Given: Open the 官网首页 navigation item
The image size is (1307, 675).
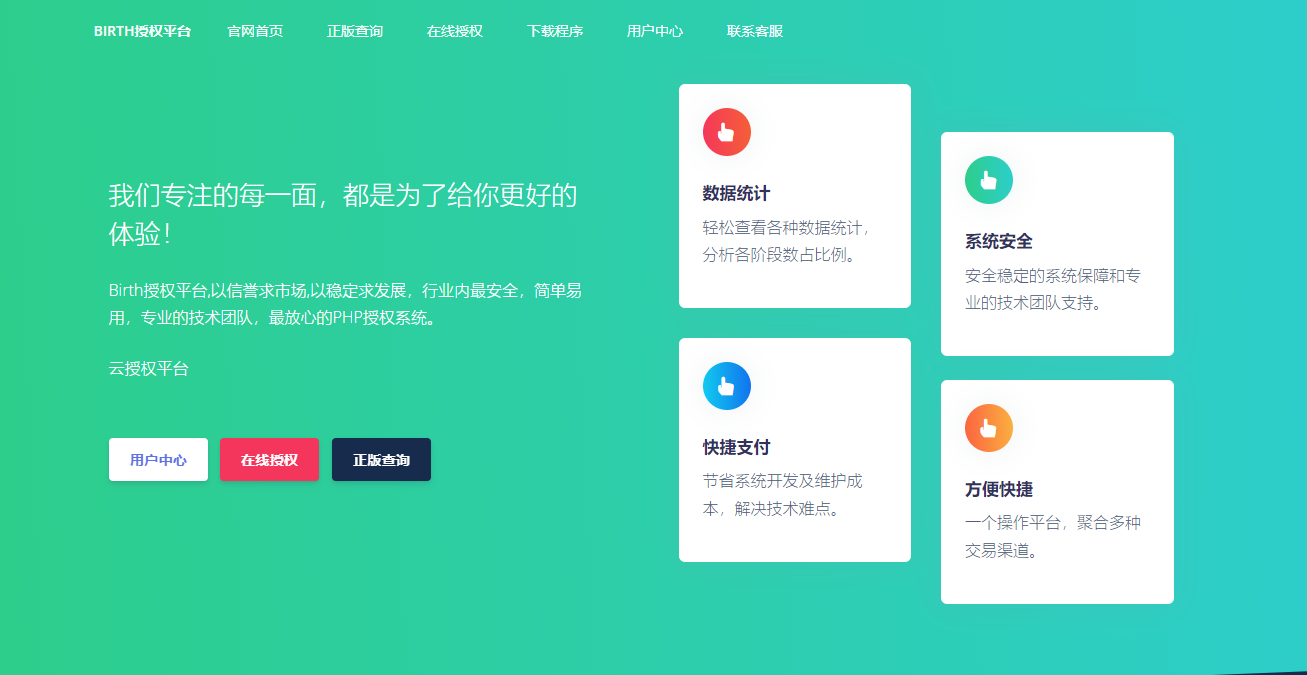Looking at the screenshot, I should pyautogui.click(x=255, y=31).
